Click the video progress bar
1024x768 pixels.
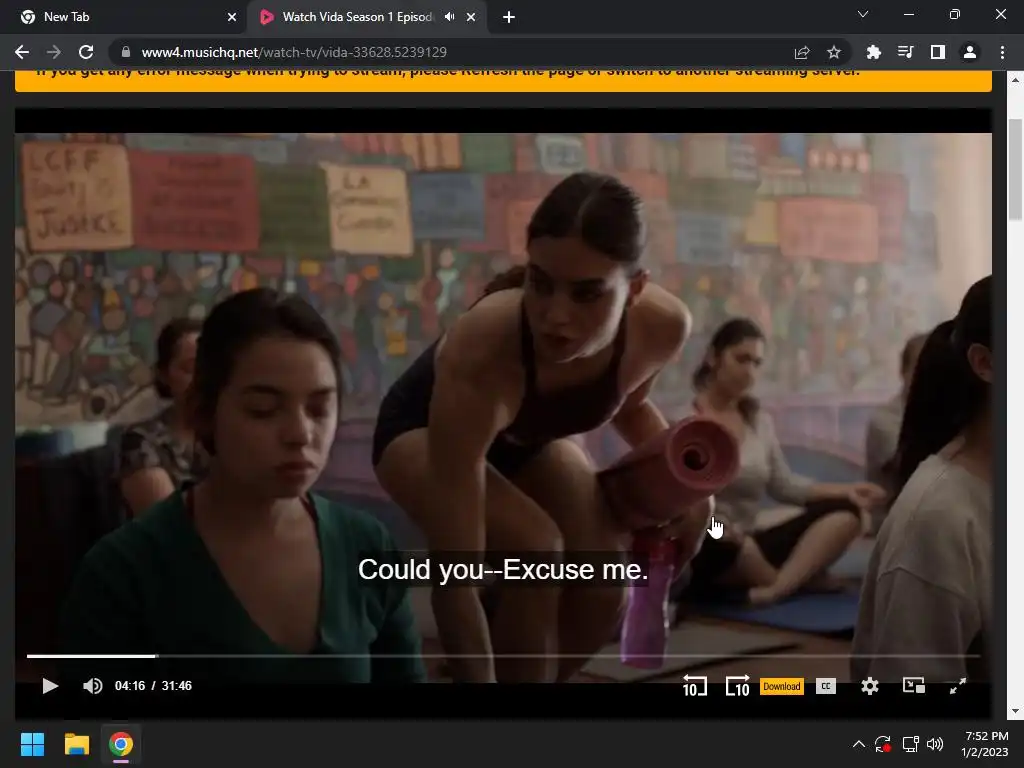pyautogui.click(x=503, y=656)
